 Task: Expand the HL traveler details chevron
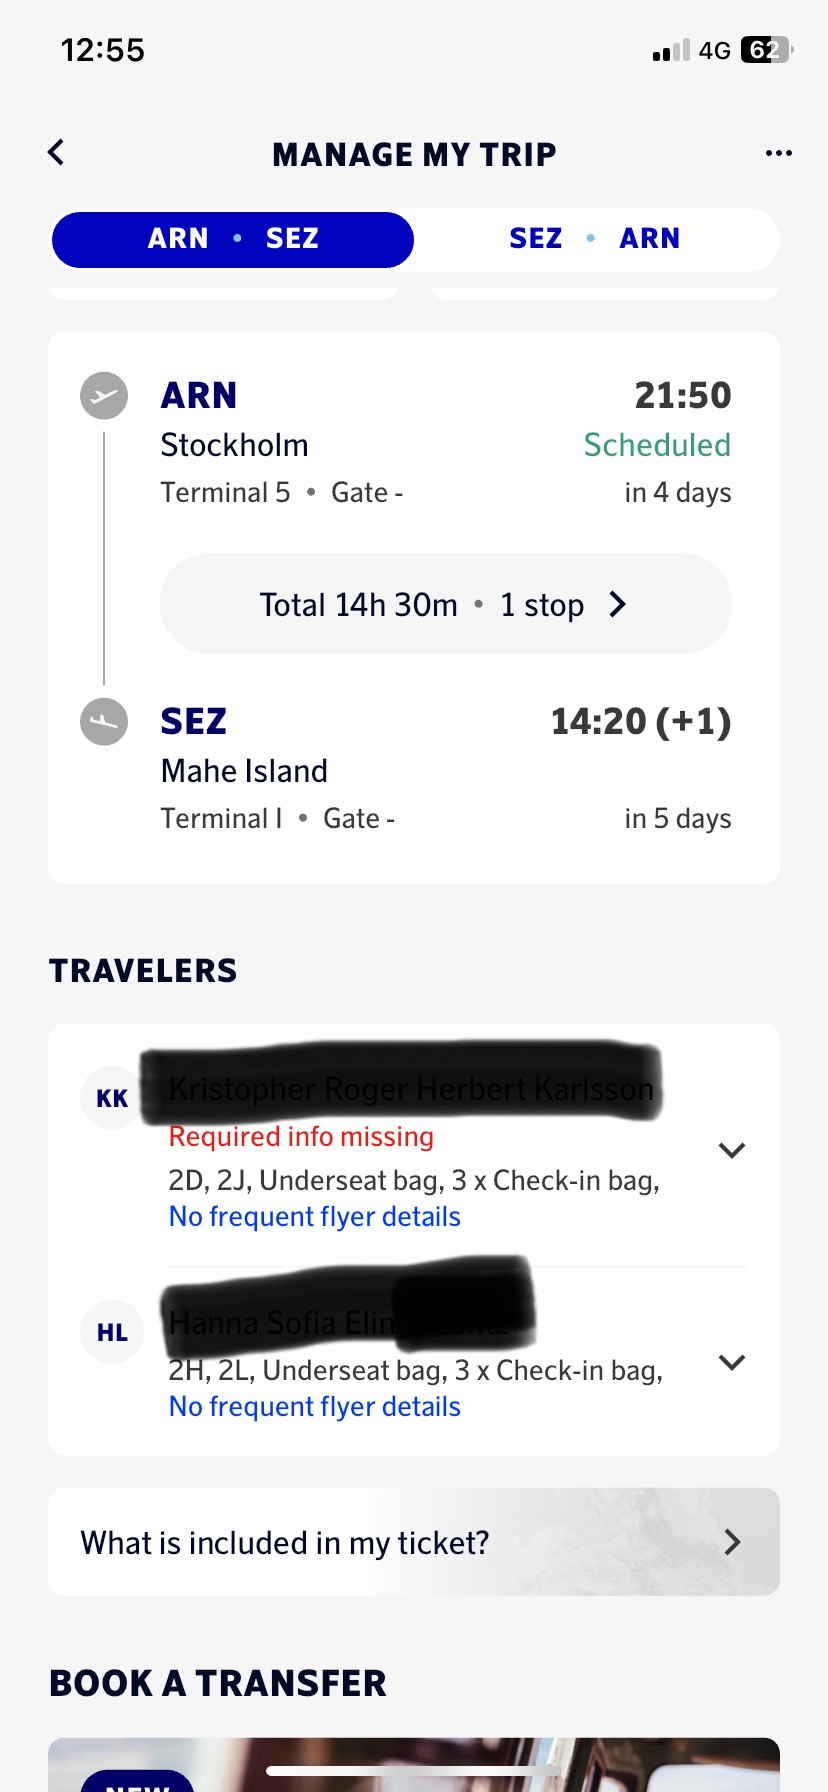(x=732, y=1362)
